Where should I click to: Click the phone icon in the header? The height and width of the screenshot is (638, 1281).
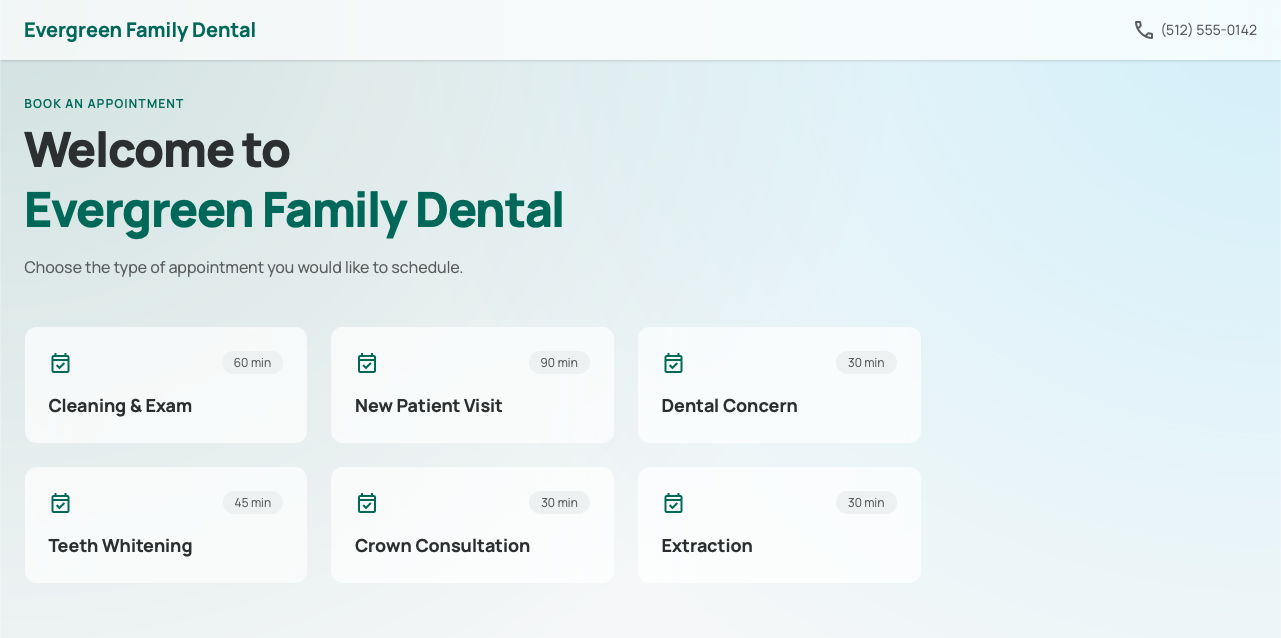tap(1144, 30)
